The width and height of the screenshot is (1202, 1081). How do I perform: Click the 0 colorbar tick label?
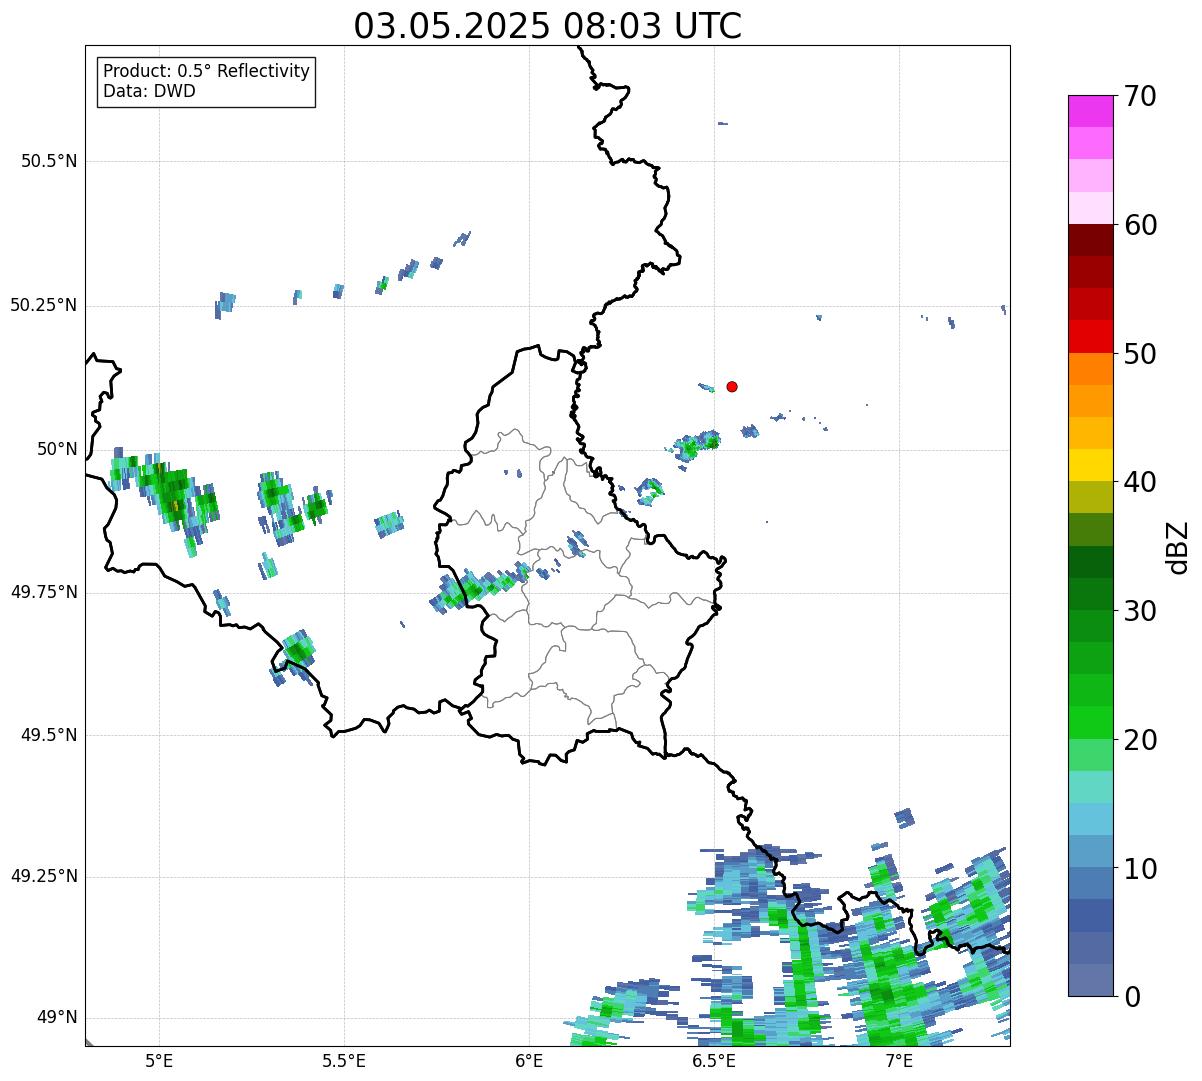tap(1131, 997)
